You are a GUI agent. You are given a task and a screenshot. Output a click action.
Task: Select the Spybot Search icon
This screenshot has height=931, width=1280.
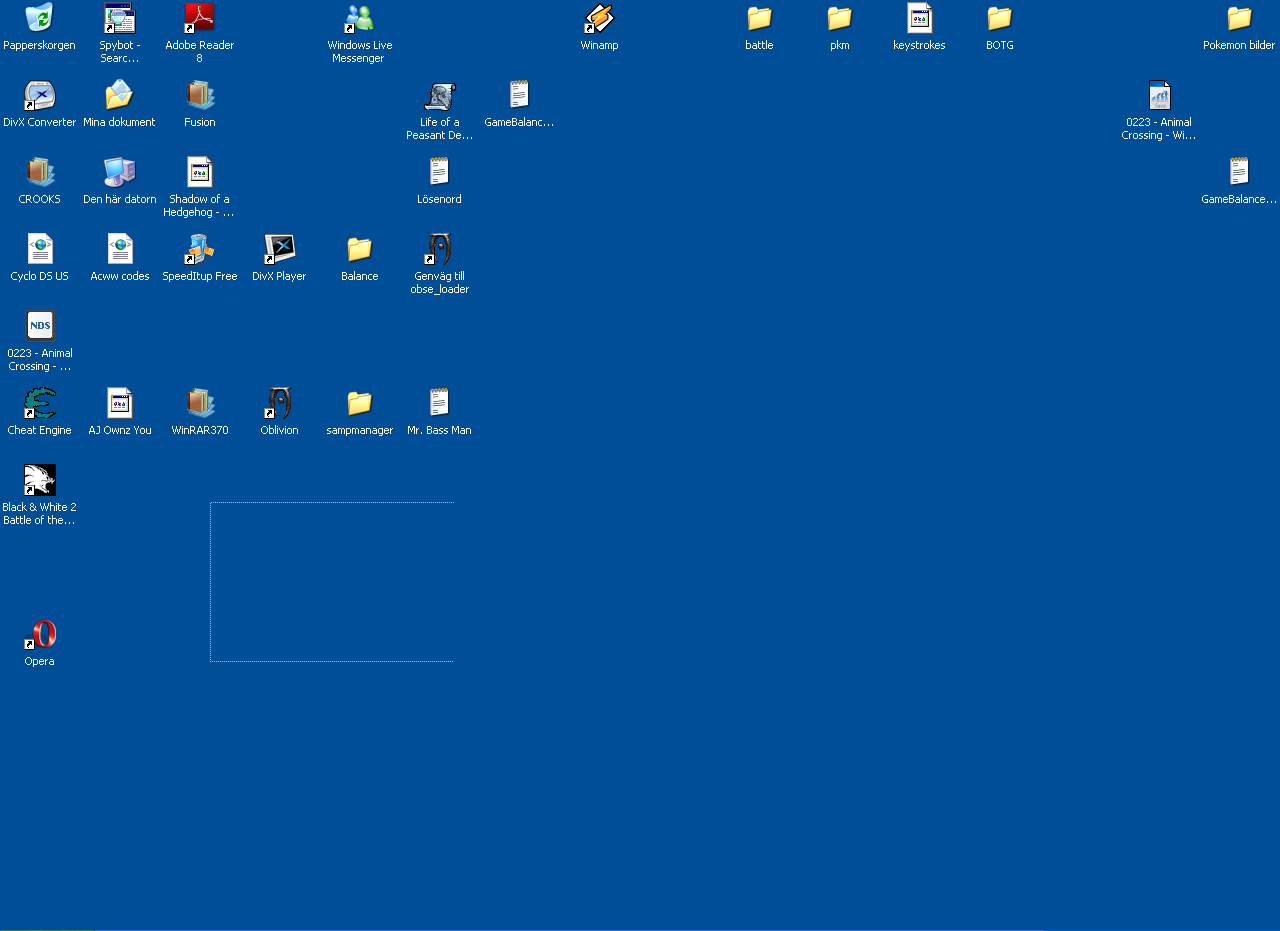[x=119, y=18]
